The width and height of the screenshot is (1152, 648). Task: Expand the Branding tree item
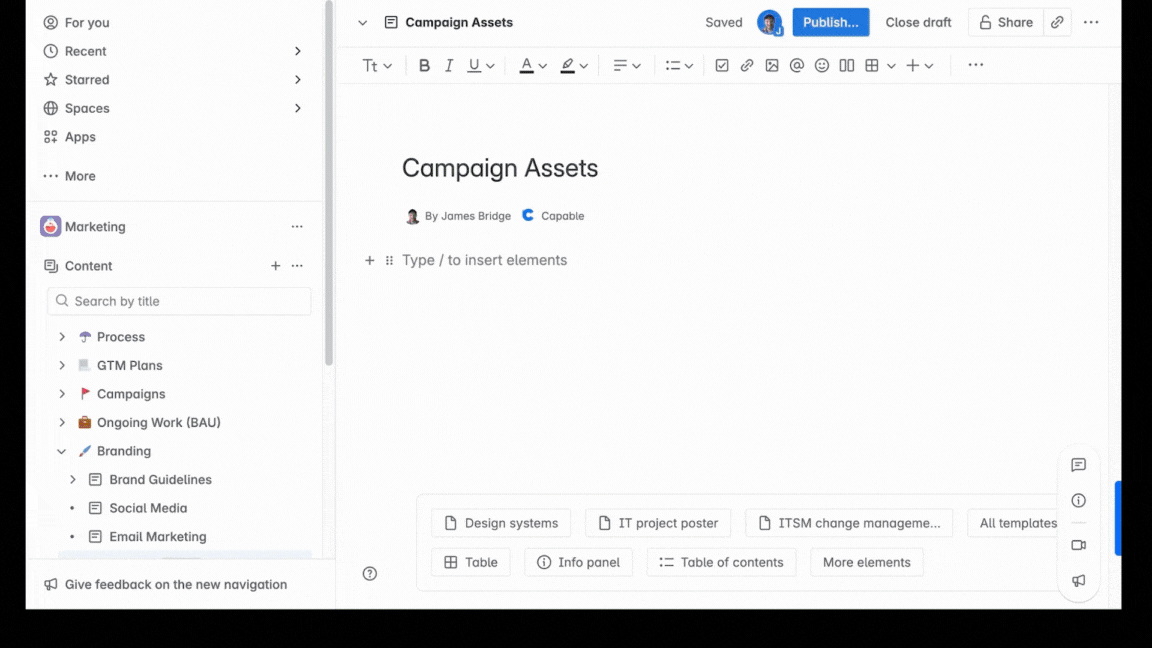[62, 451]
